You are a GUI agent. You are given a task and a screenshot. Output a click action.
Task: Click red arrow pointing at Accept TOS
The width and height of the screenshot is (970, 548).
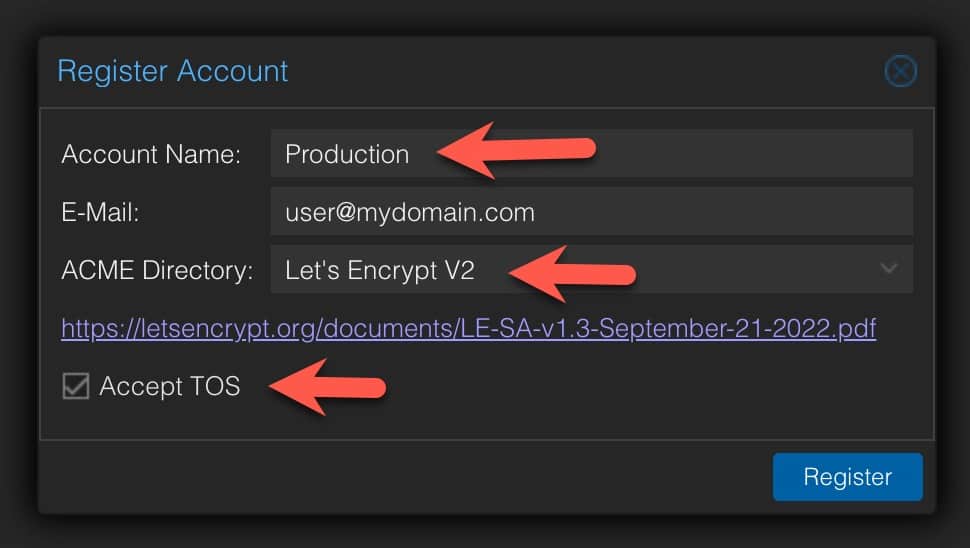coord(327,387)
